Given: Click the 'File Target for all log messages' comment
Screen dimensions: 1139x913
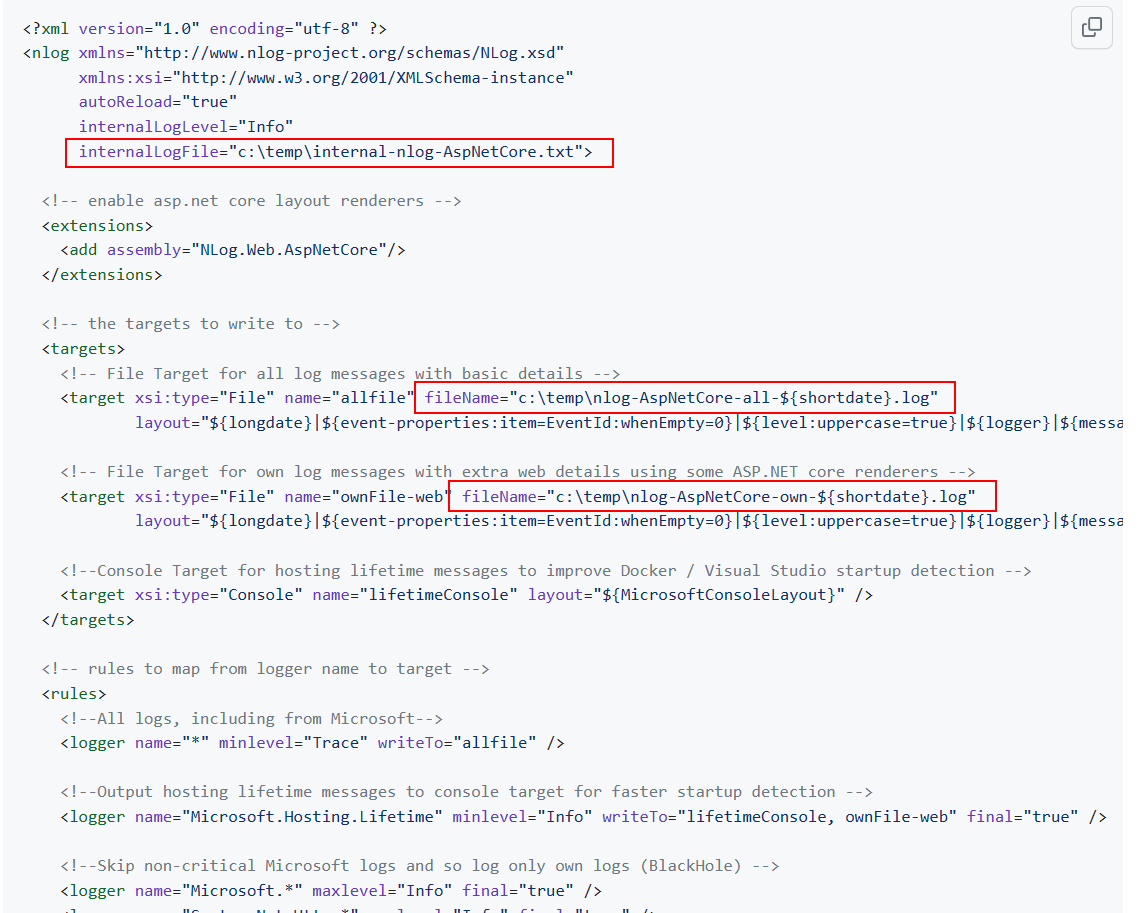Looking at the screenshot, I should [341, 373].
